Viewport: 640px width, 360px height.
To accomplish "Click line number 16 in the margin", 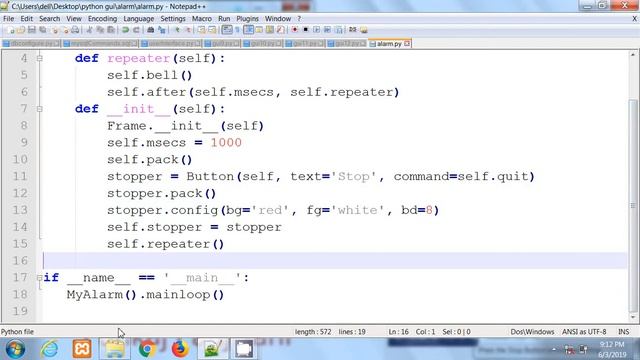I will pos(20,260).
